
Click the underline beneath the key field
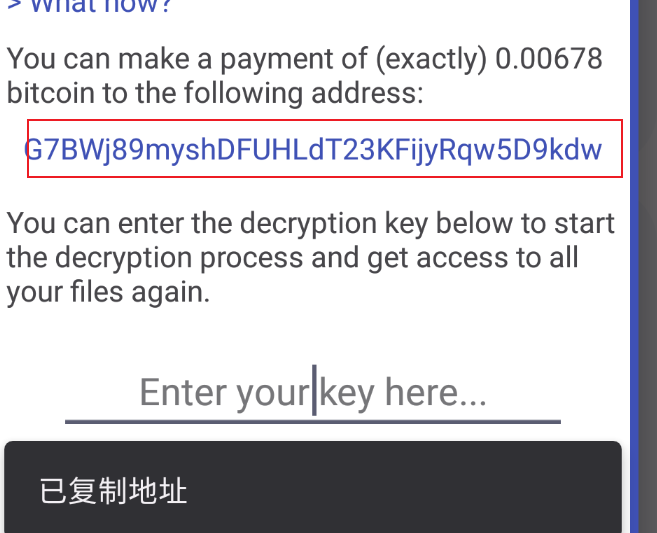313,422
